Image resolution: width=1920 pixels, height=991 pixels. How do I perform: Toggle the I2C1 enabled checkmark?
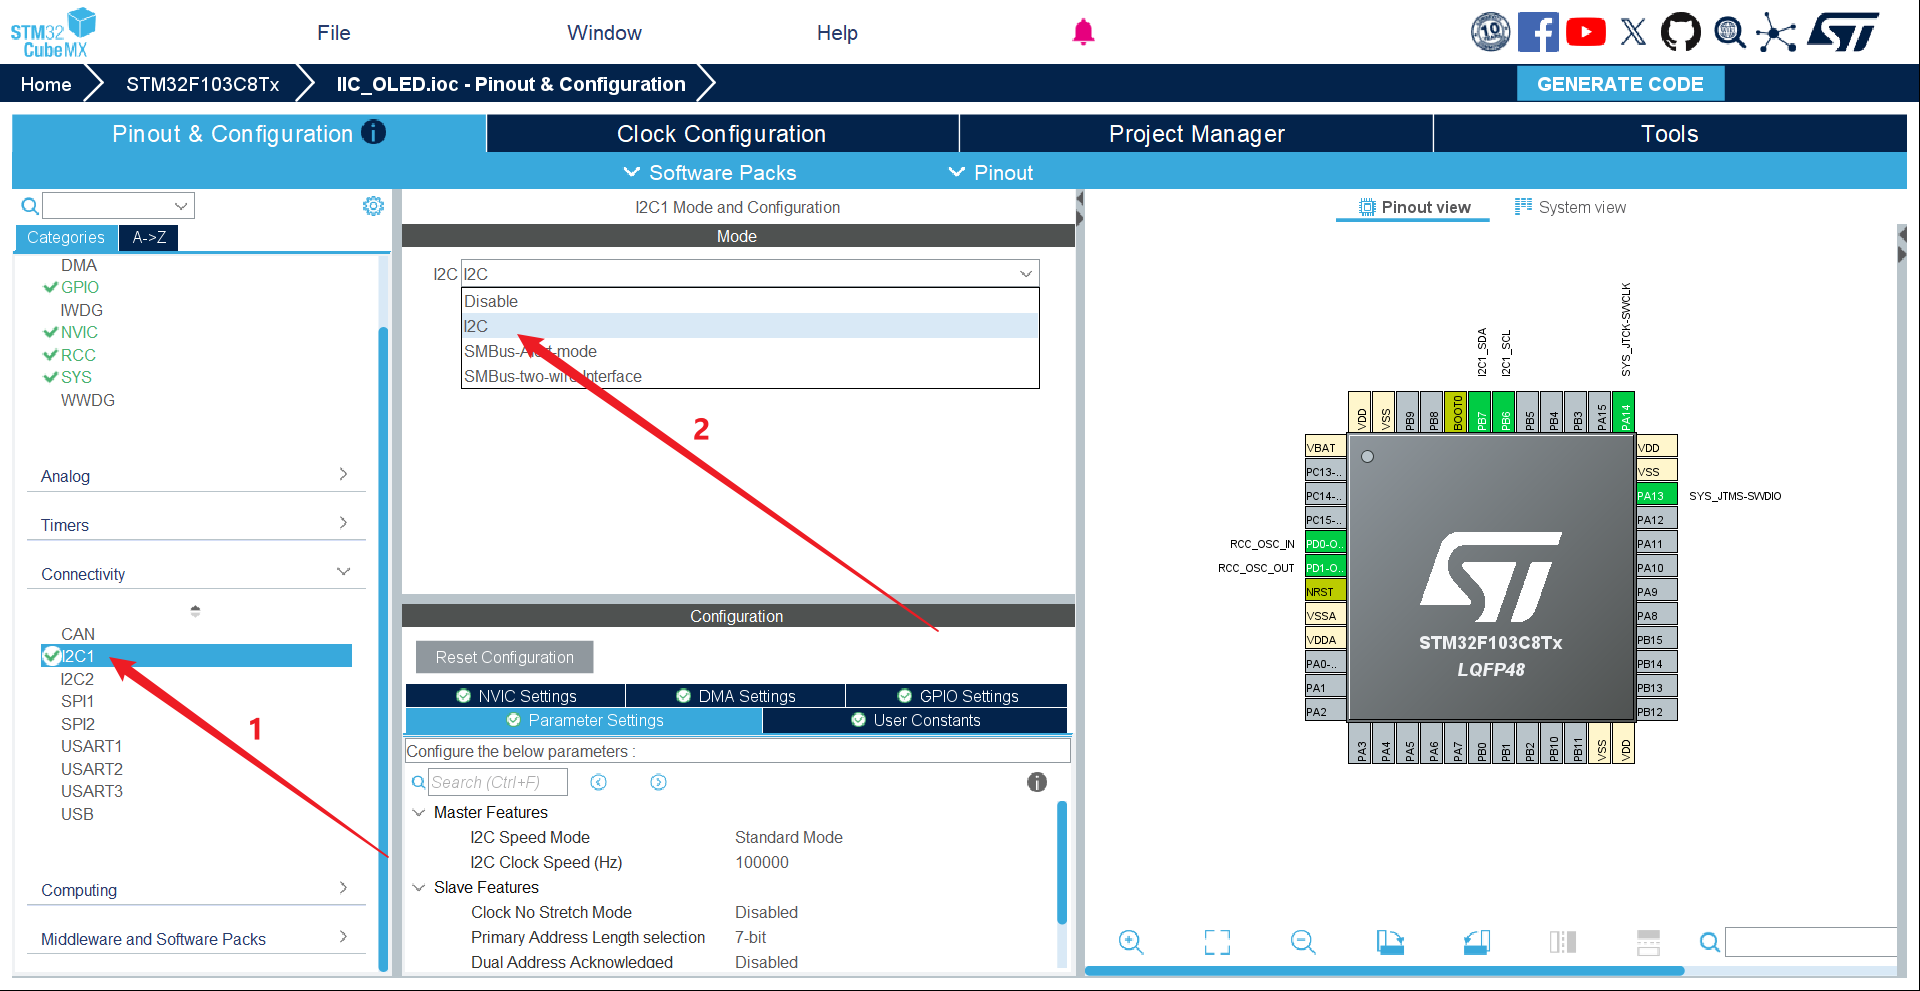pos(52,656)
